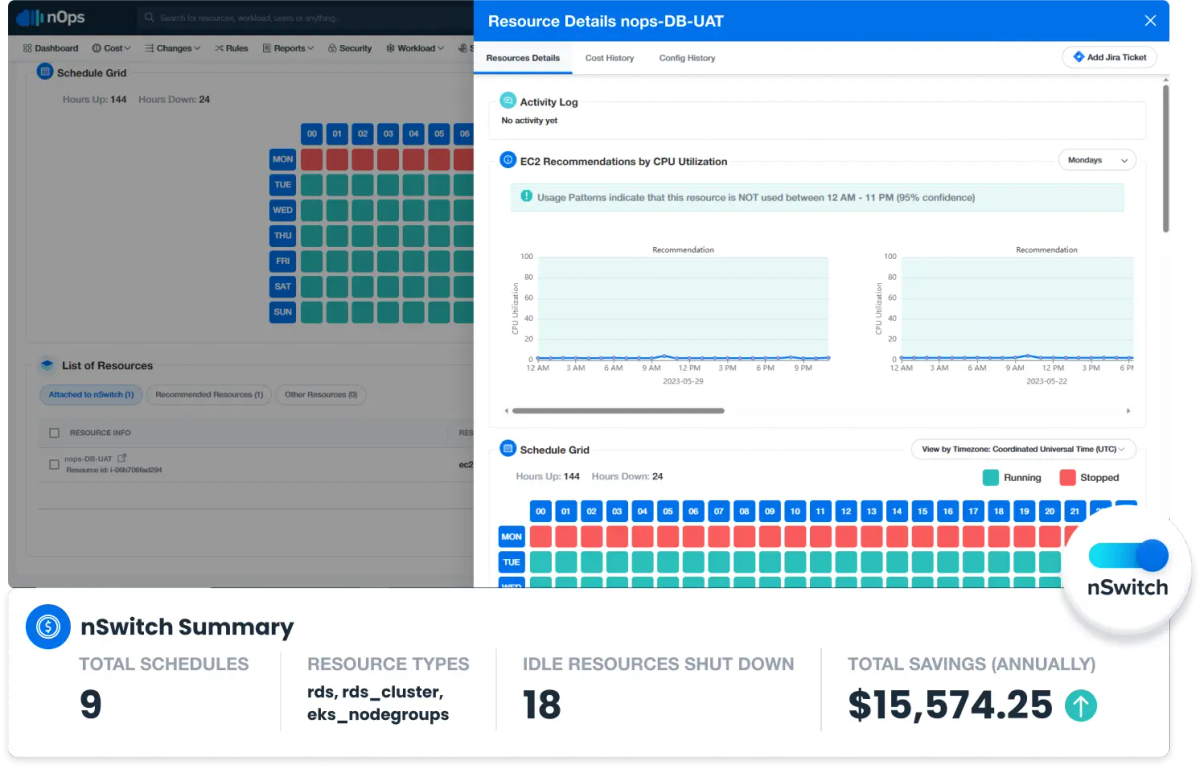Click the green total savings arrow icon
Image resolution: width=1200 pixels, height=769 pixels.
[x=1080, y=706]
